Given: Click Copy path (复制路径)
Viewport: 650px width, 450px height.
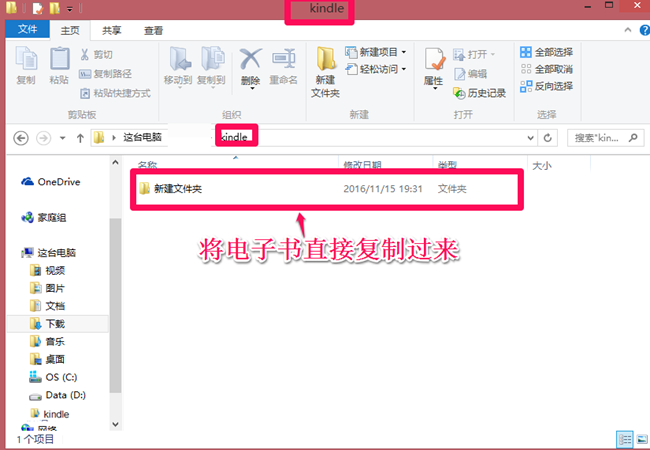Looking at the screenshot, I should coord(106,74).
